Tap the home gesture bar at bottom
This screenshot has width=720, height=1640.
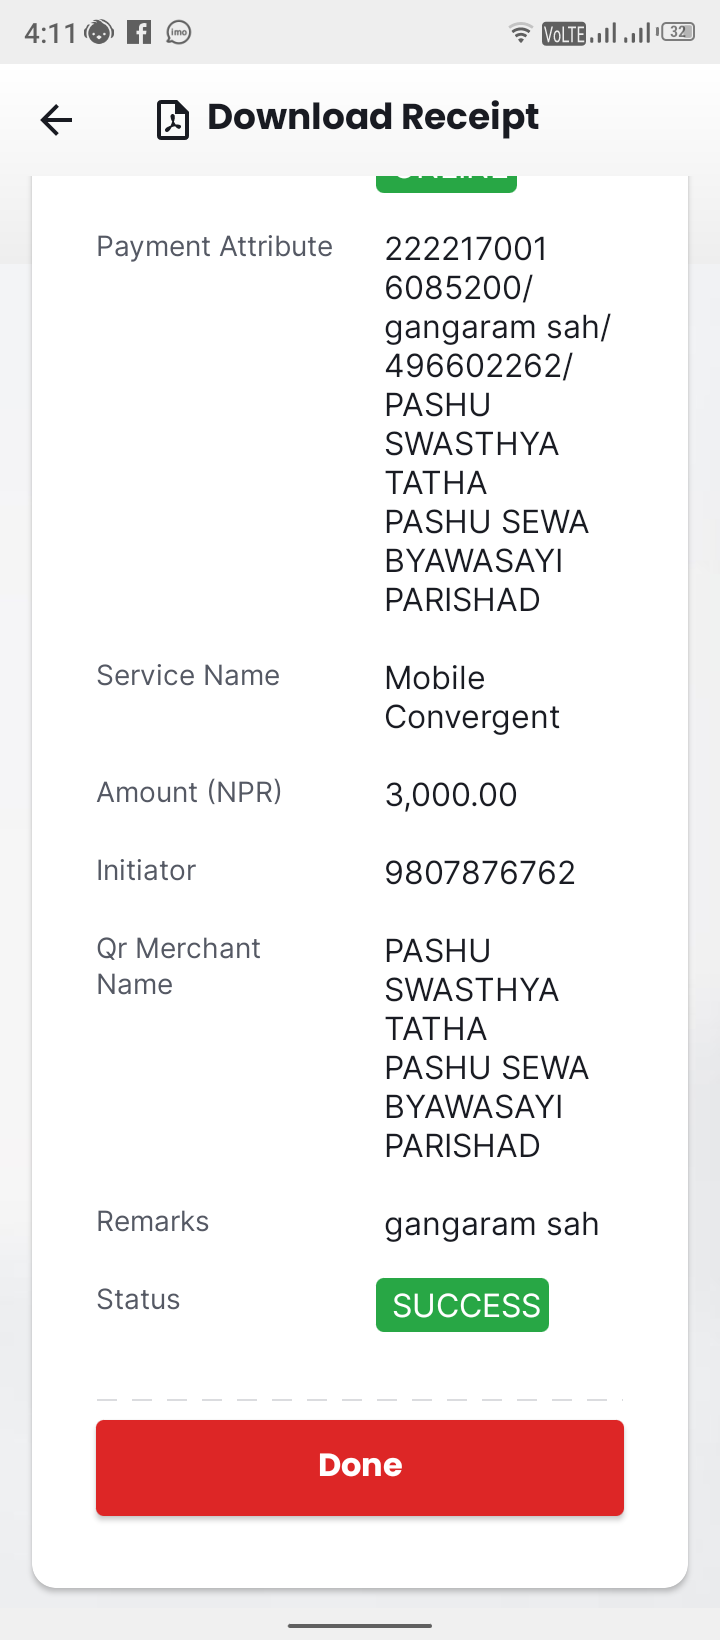360,1626
